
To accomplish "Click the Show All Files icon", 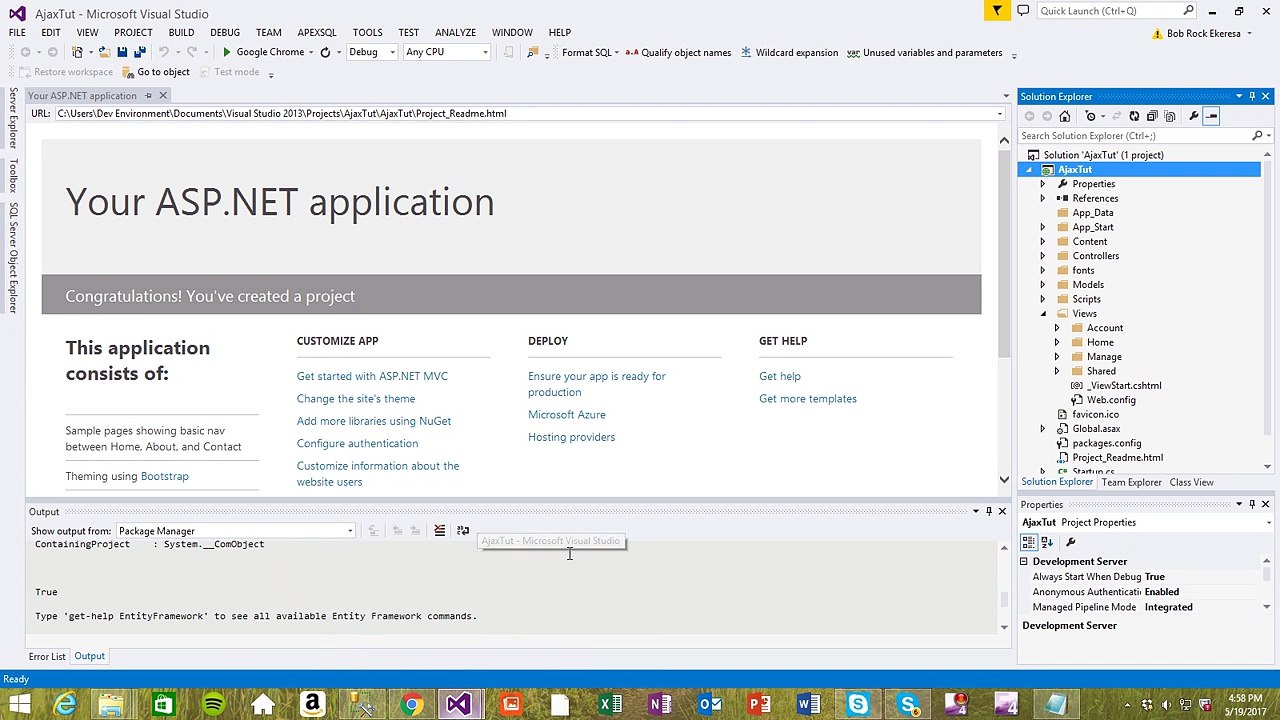I will [x=1170, y=116].
